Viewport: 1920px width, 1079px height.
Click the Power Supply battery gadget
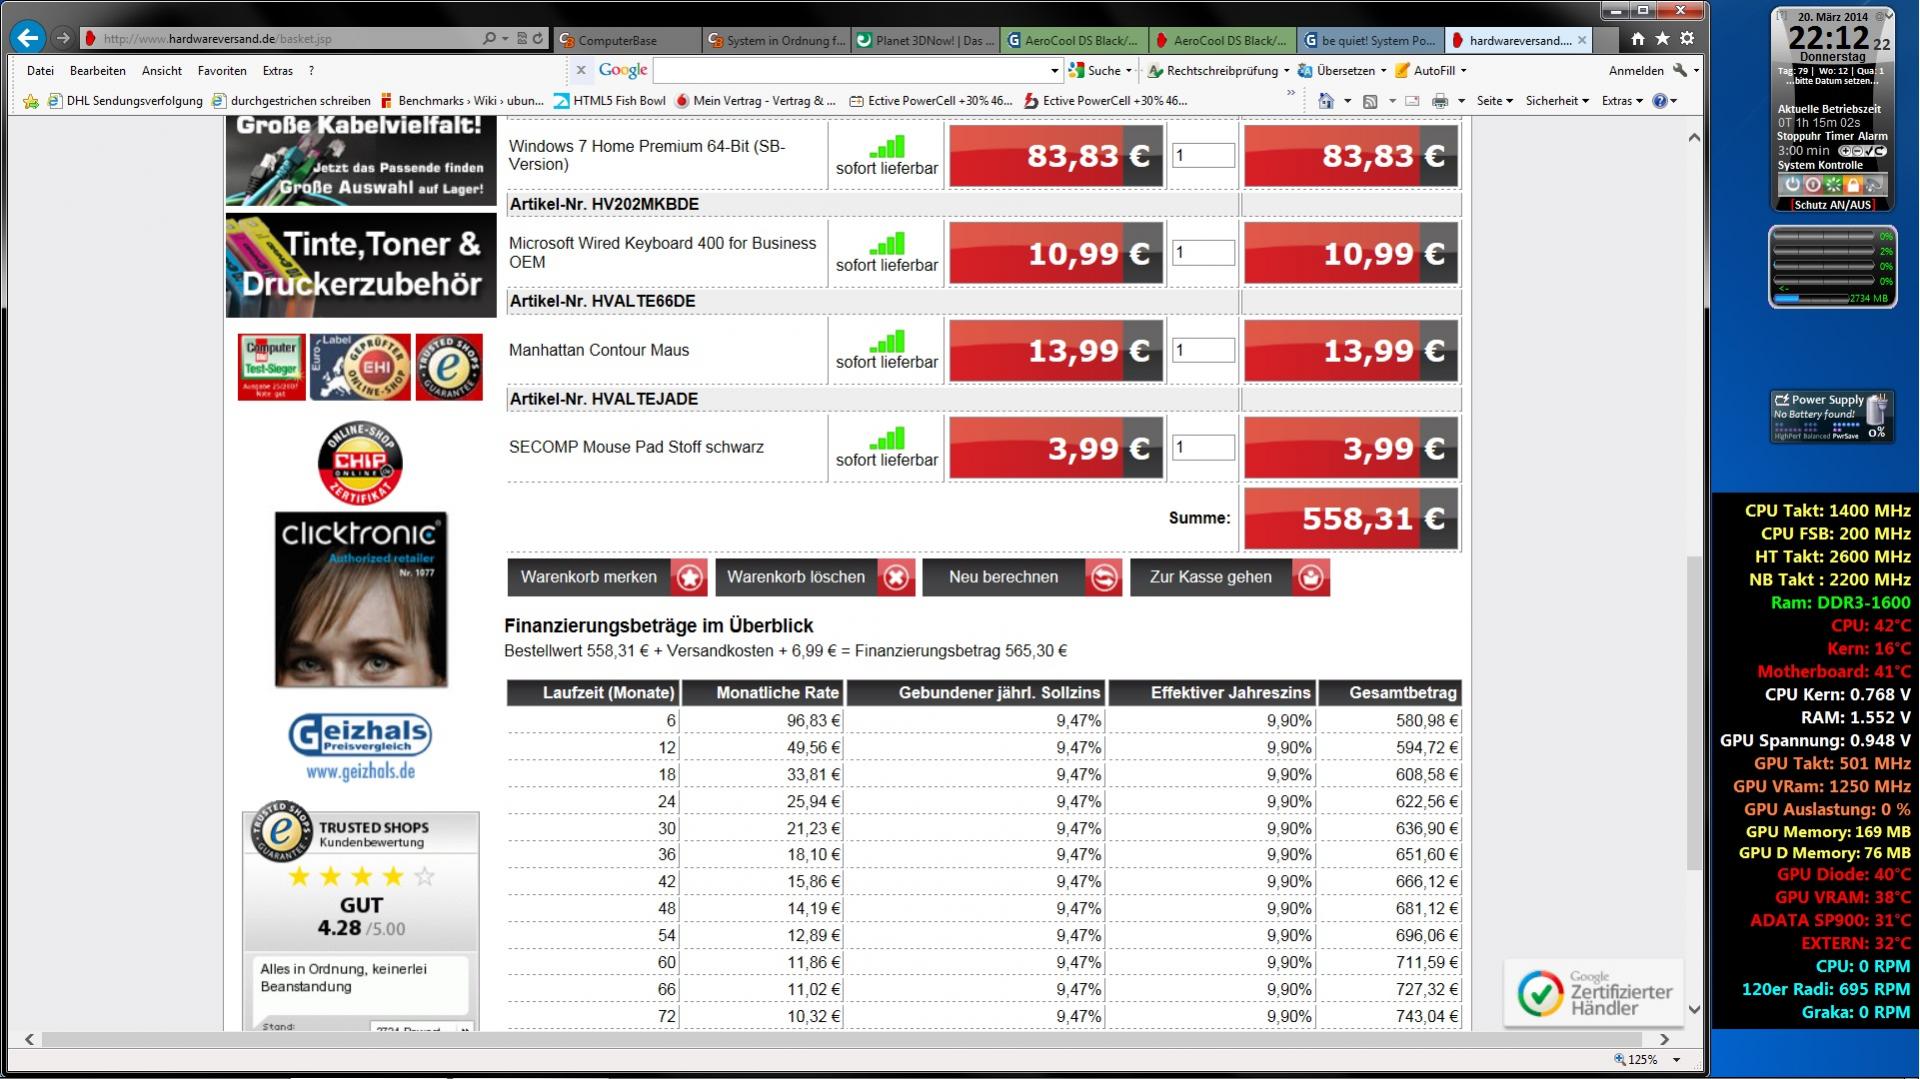tap(1832, 416)
